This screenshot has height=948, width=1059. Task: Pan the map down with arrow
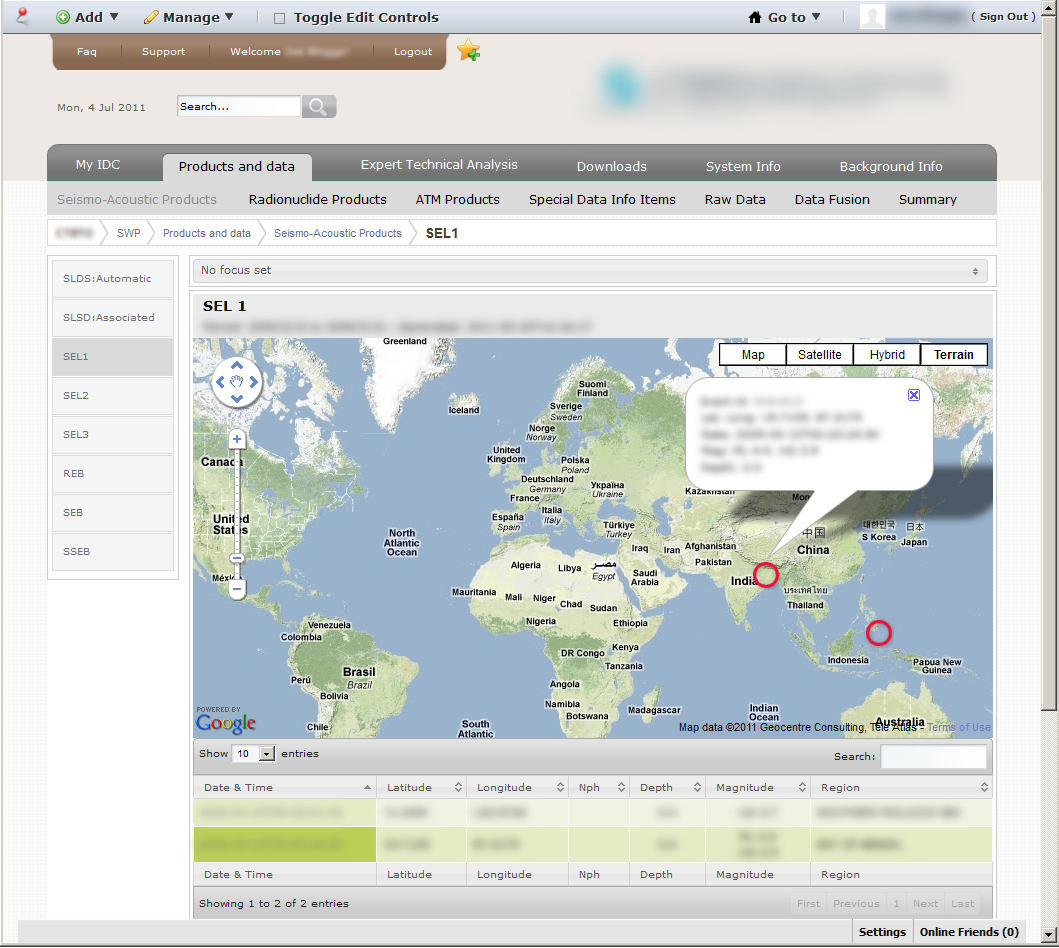237,398
